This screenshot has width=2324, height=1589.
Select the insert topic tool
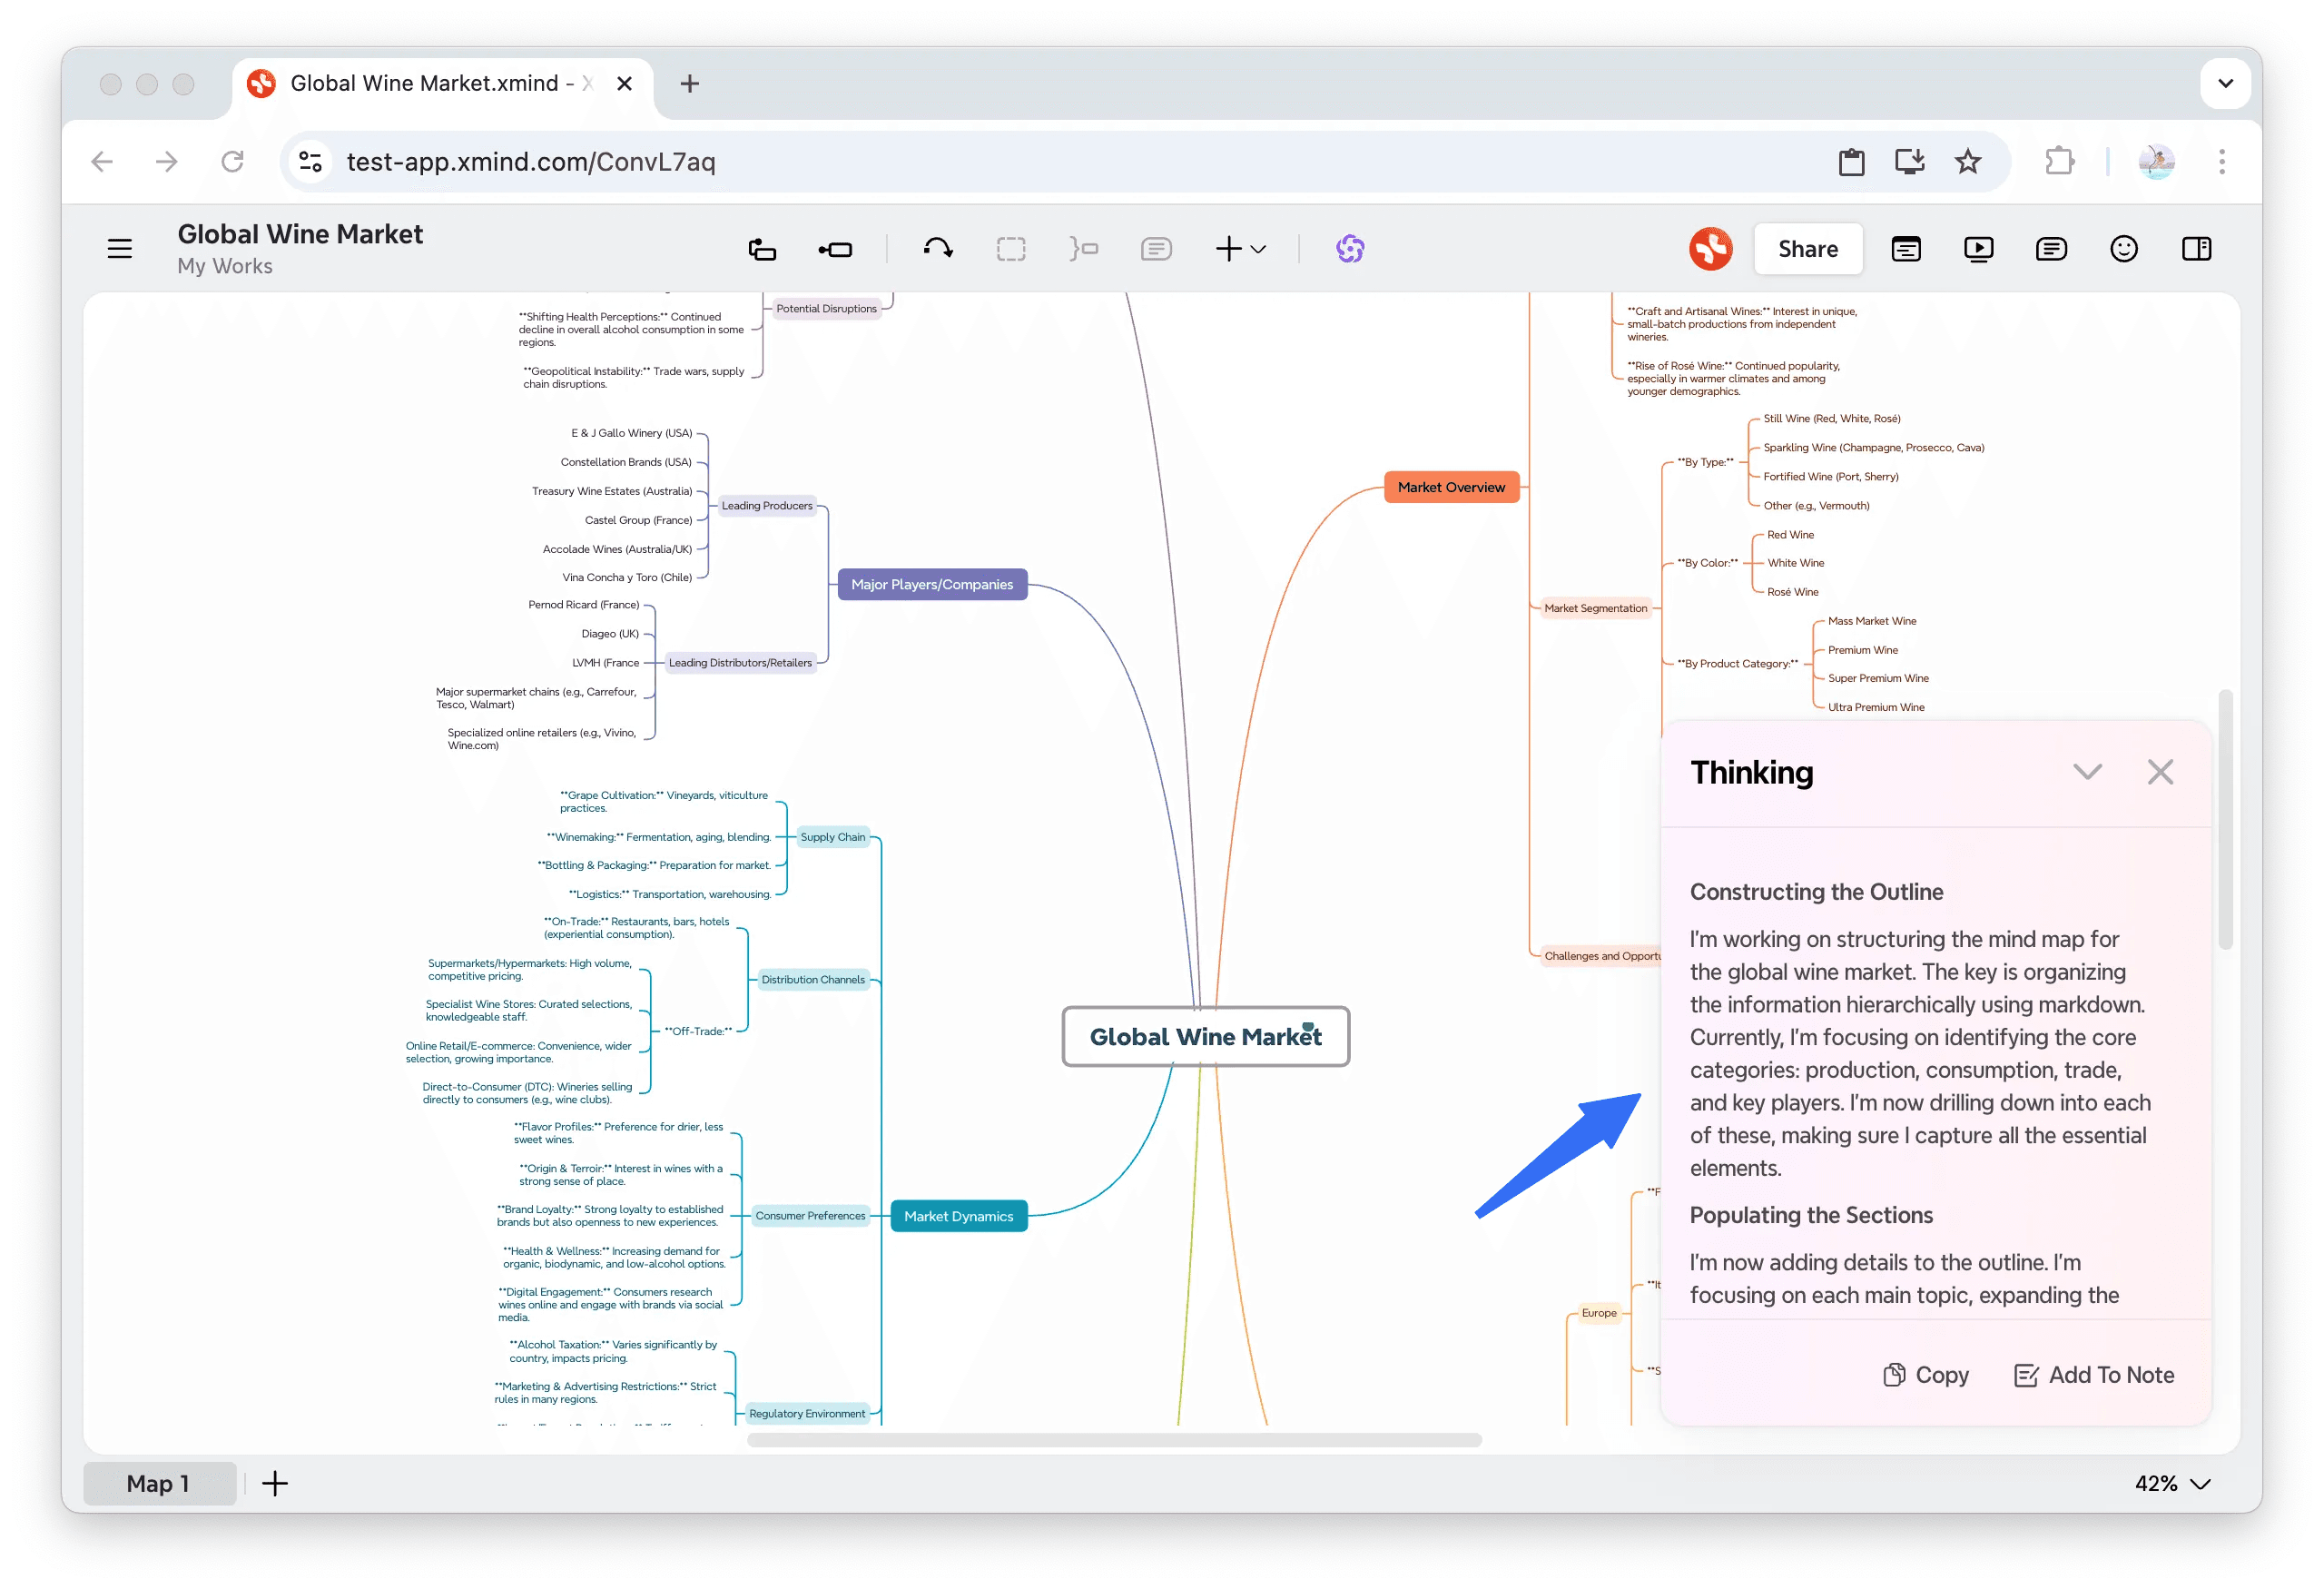coord(763,248)
